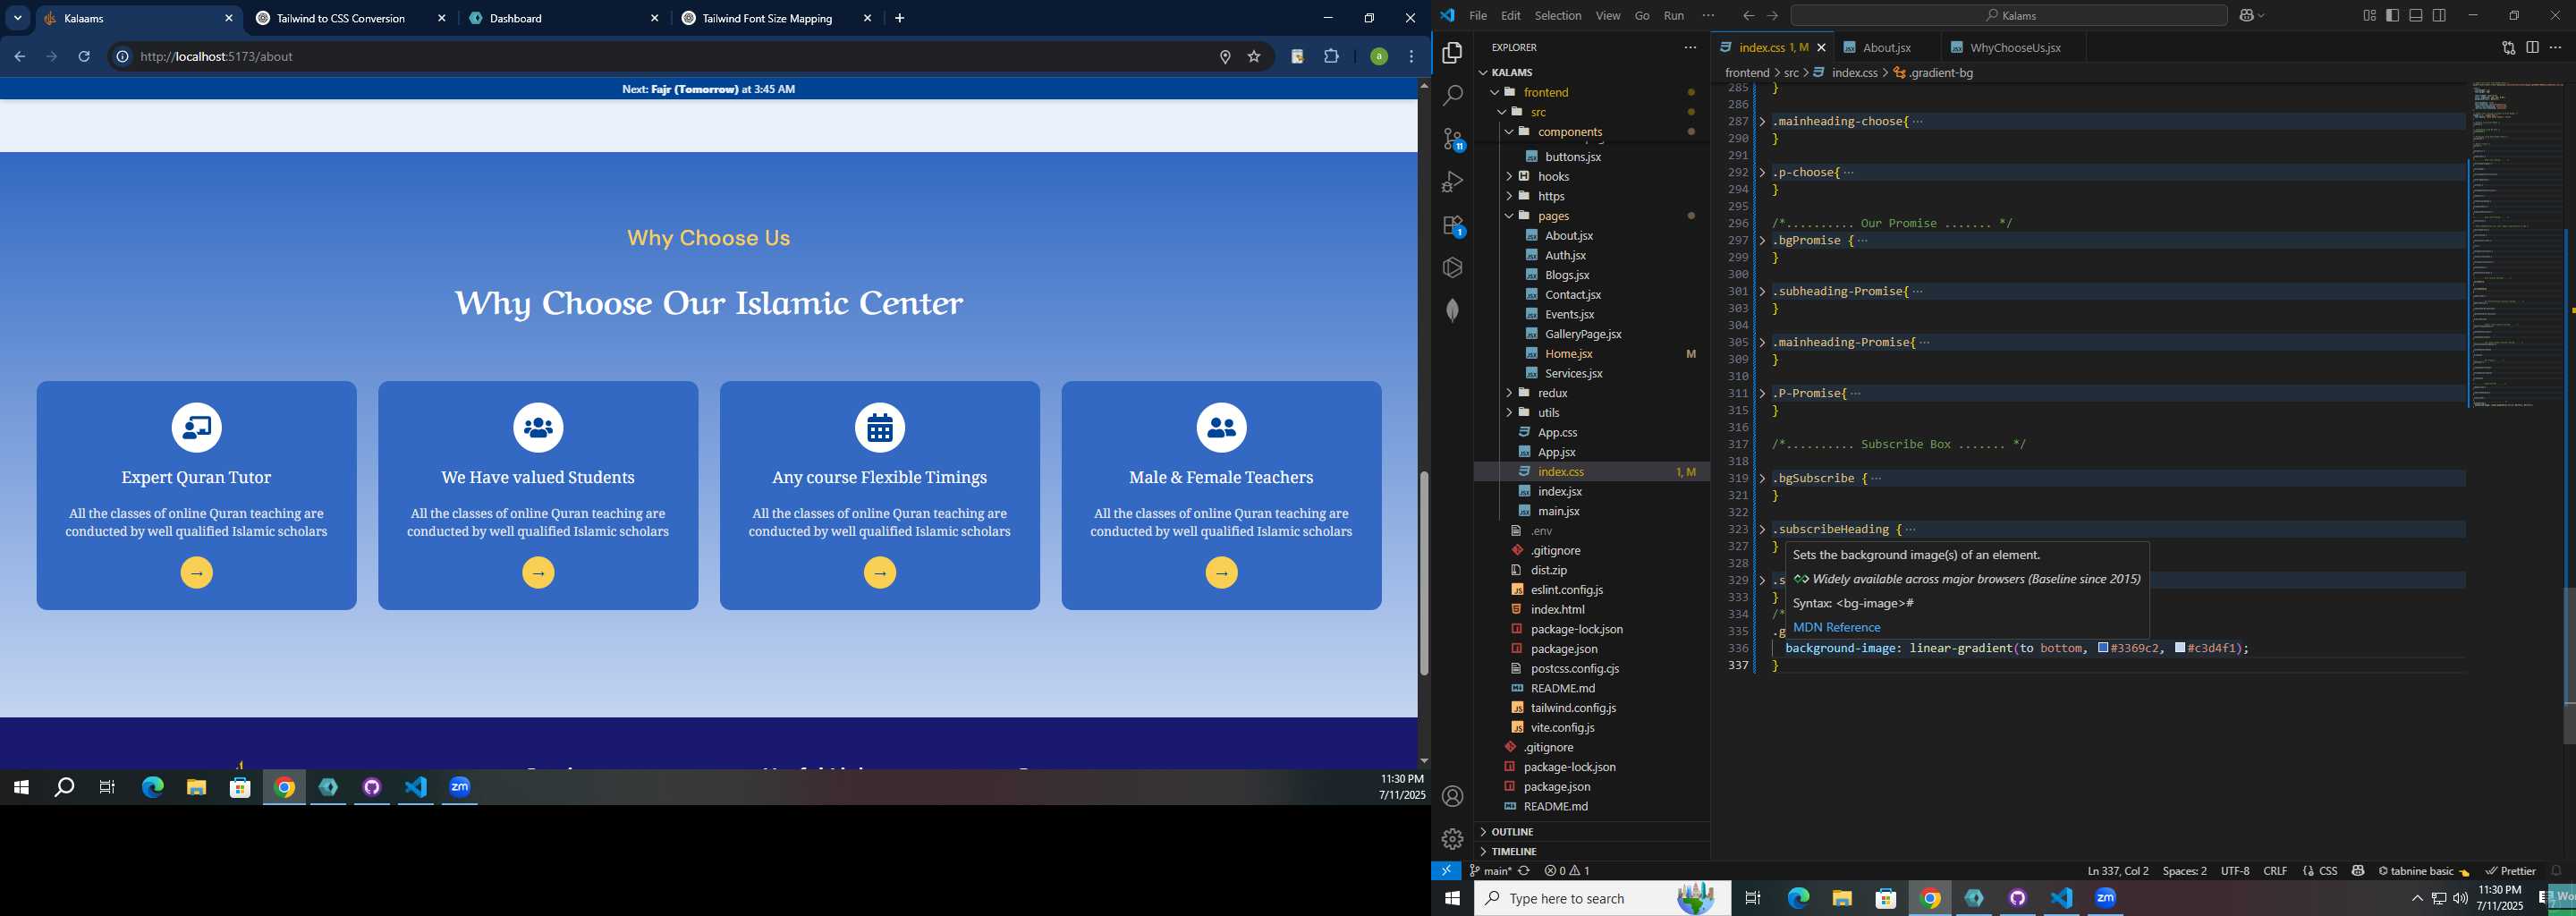Toggle Split Editor Right button

(2532, 47)
